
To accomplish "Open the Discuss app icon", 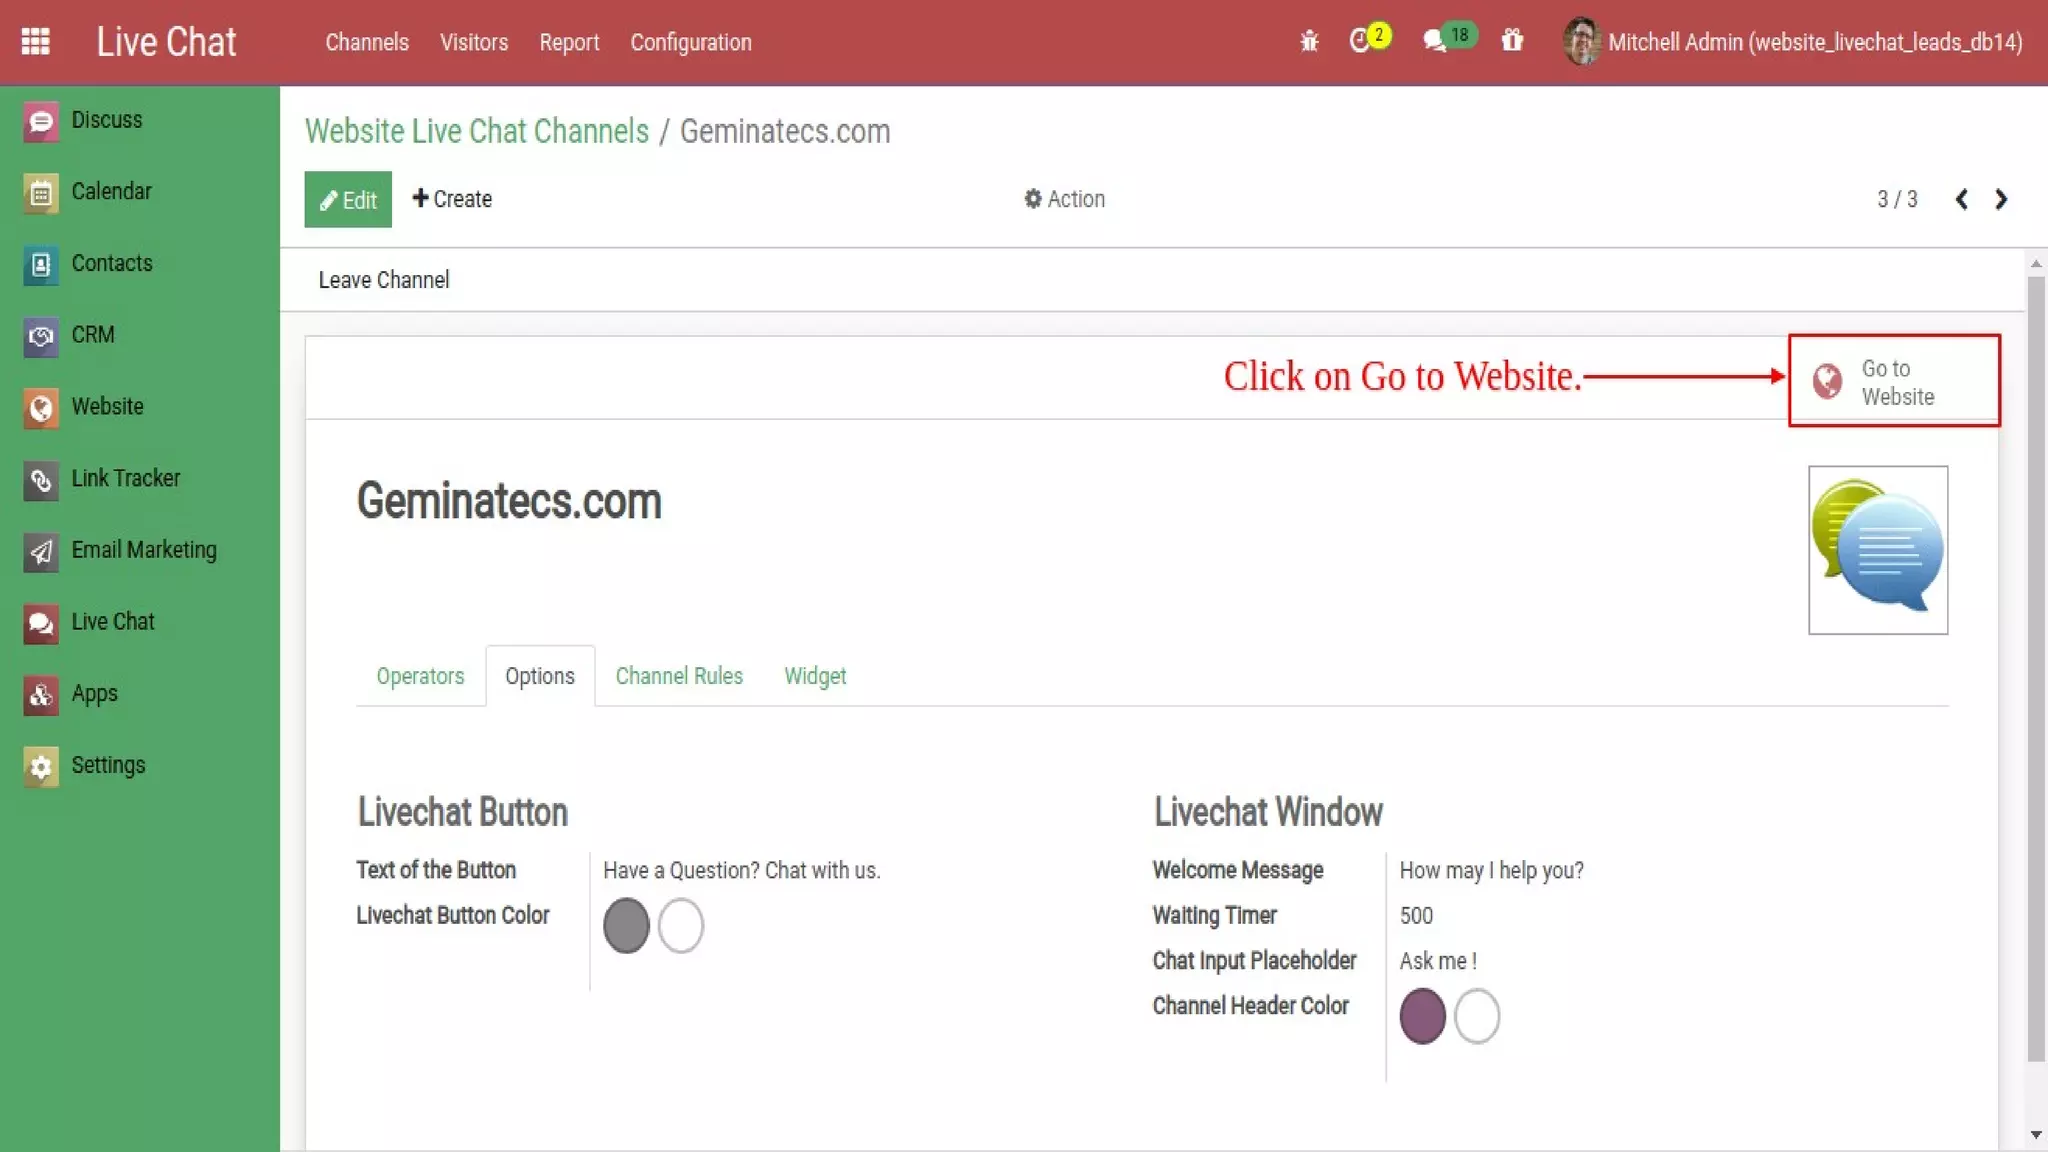I will pos(41,121).
